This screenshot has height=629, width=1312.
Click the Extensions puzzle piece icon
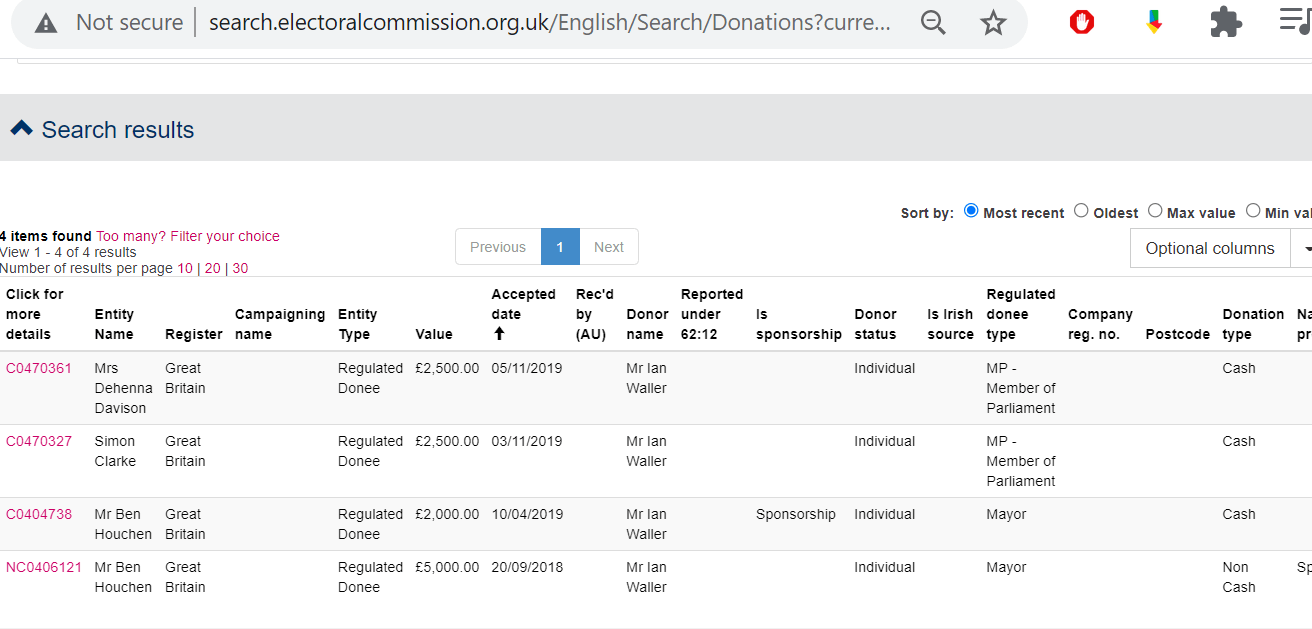point(1226,22)
